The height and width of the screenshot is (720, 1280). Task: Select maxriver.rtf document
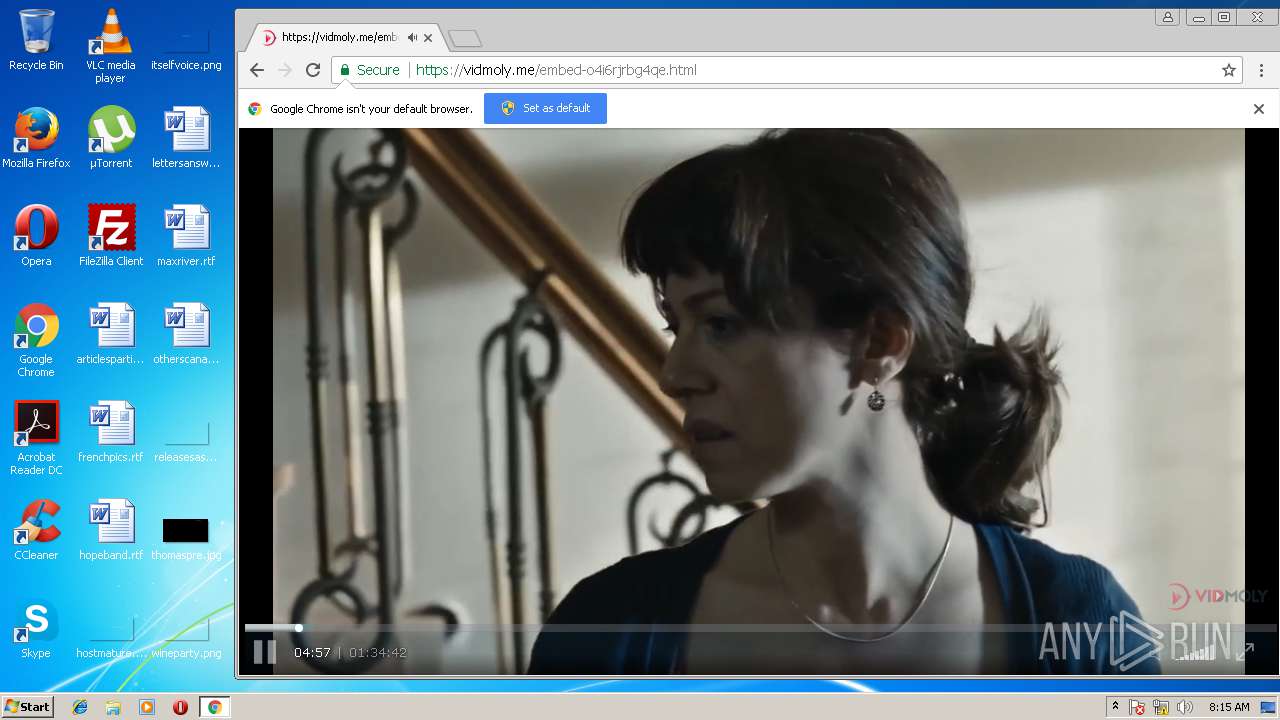click(x=186, y=236)
